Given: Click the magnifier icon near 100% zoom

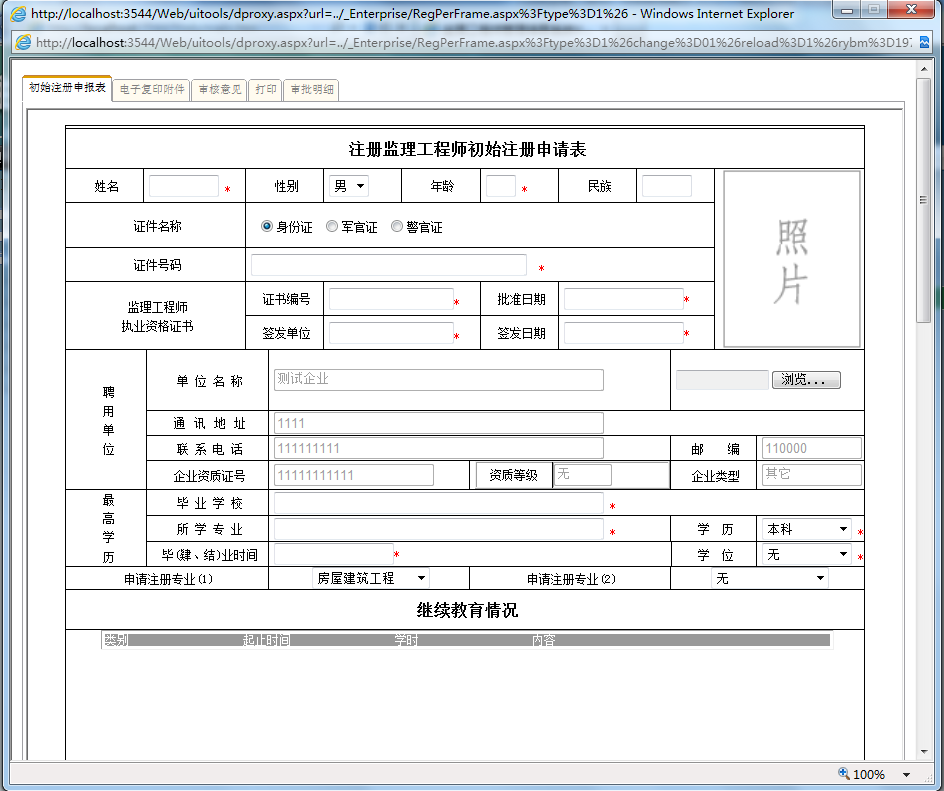Looking at the screenshot, I should 843,773.
